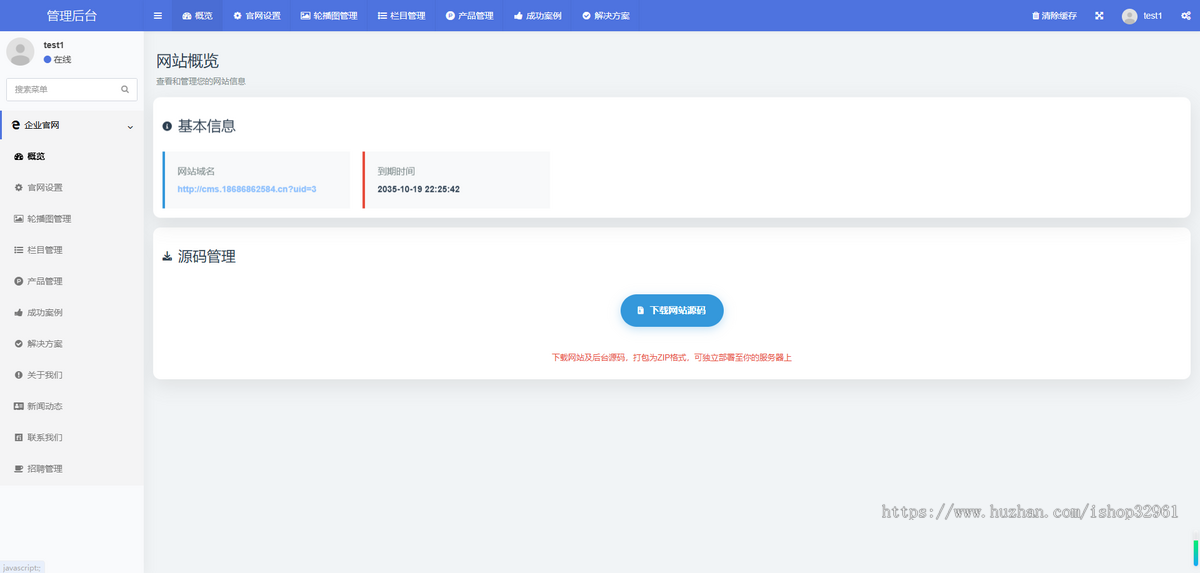
Task: Click the 查看和管理您的网站信息 subtitle
Action: pos(201,81)
